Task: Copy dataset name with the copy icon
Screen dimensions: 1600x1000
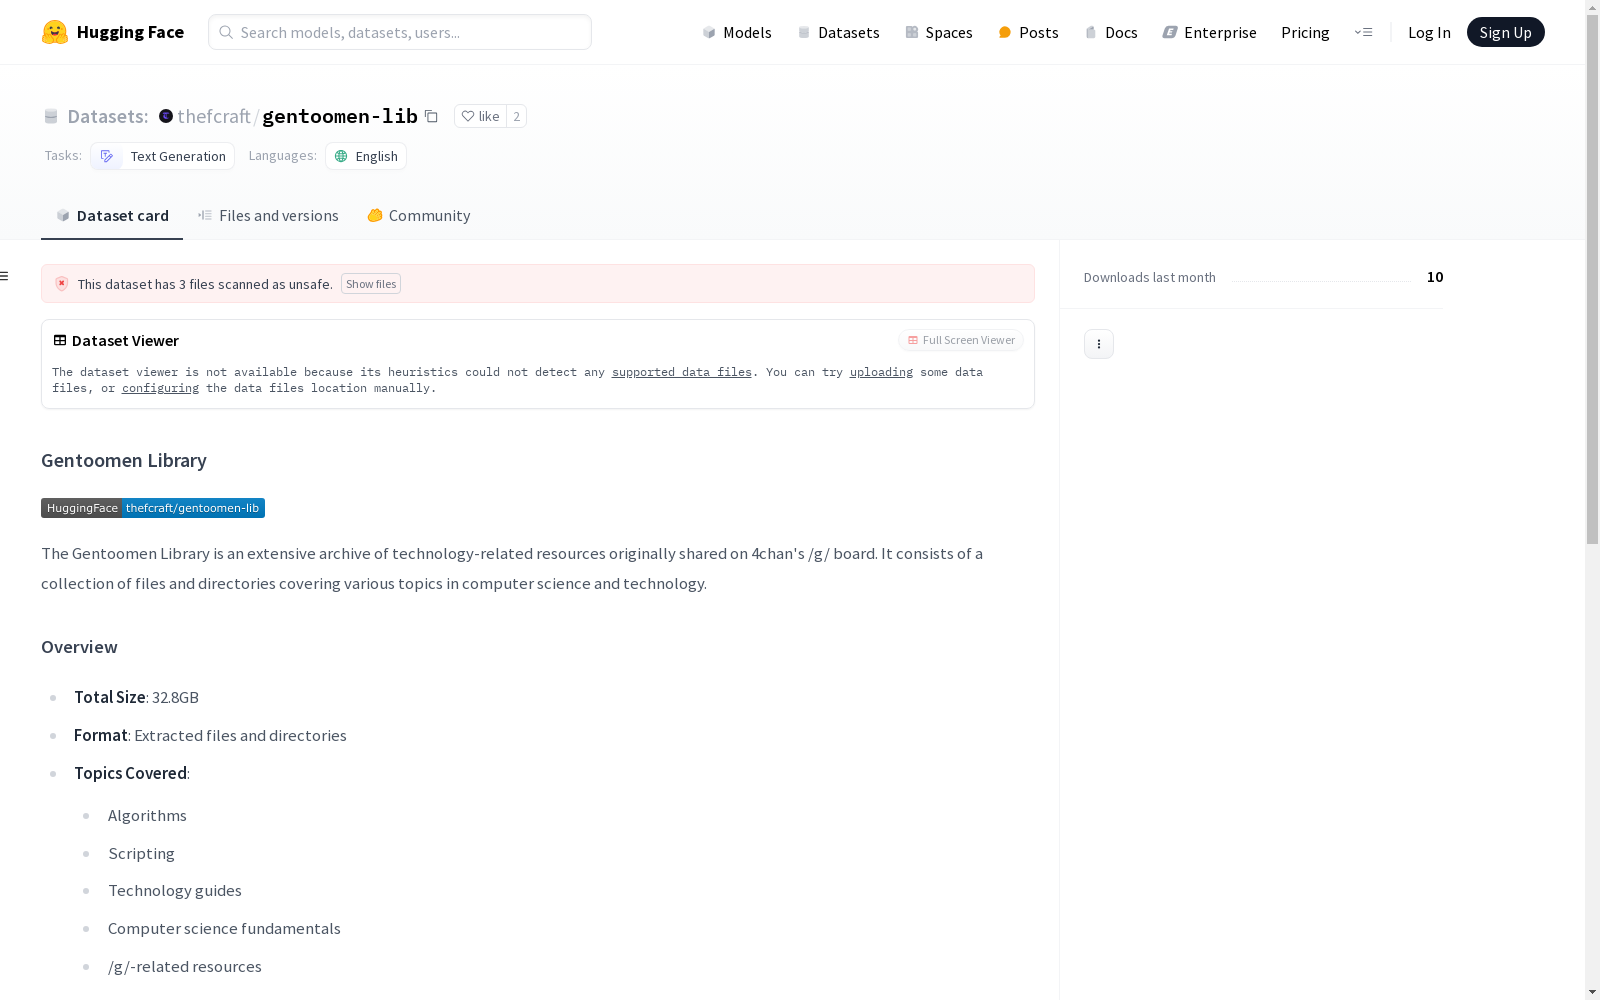Action: [431, 116]
